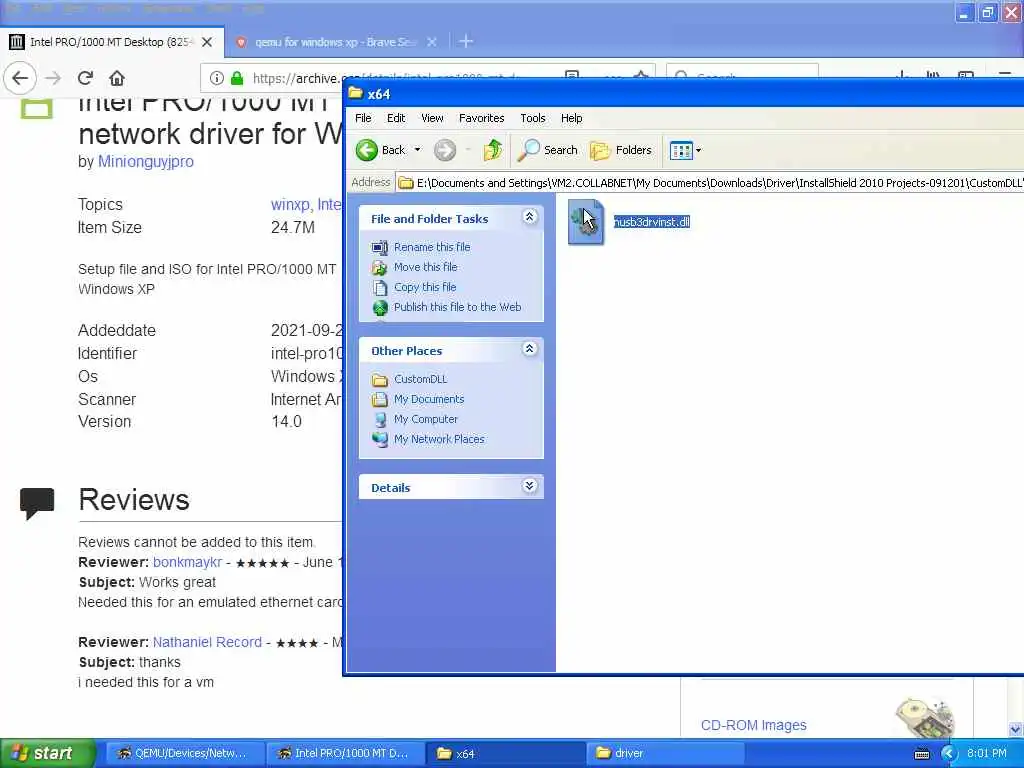Open the Help menu in x64 window
The width and height of the screenshot is (1024, 768).
click(571, 118)
